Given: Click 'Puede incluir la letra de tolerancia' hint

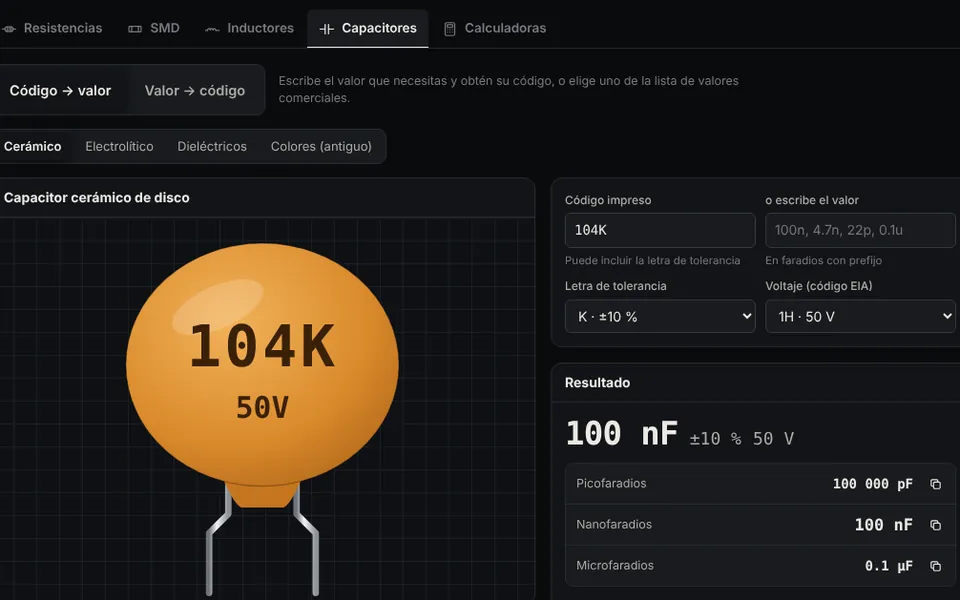Looking at the screenshot, I should pos(652,260).
